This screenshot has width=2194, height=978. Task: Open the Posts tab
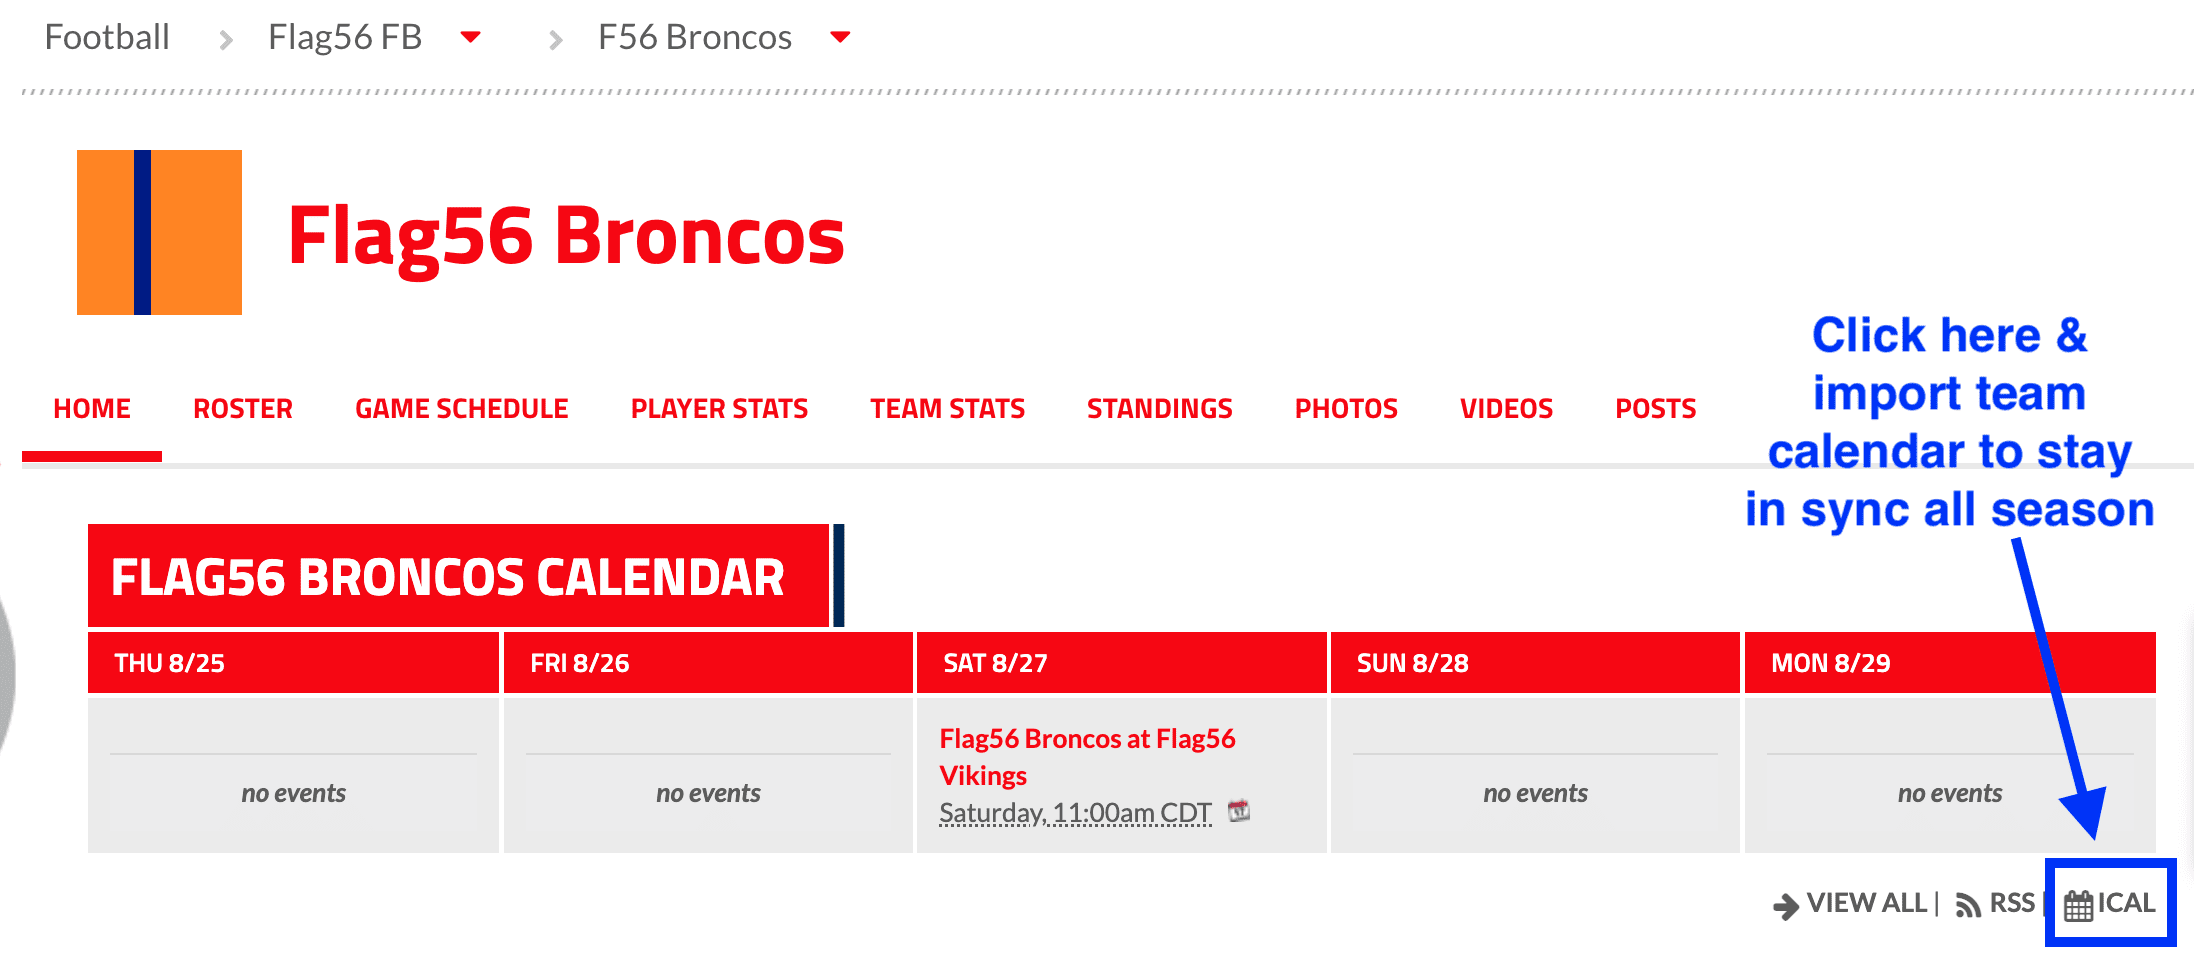[1655, 408]
